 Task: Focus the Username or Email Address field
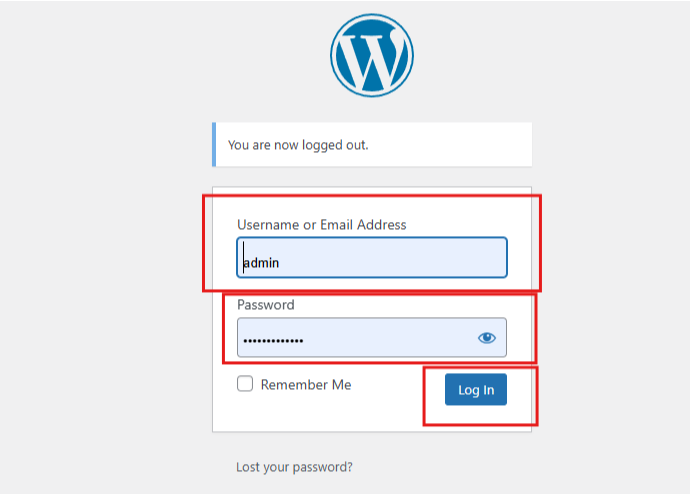[x=372, y=258]
